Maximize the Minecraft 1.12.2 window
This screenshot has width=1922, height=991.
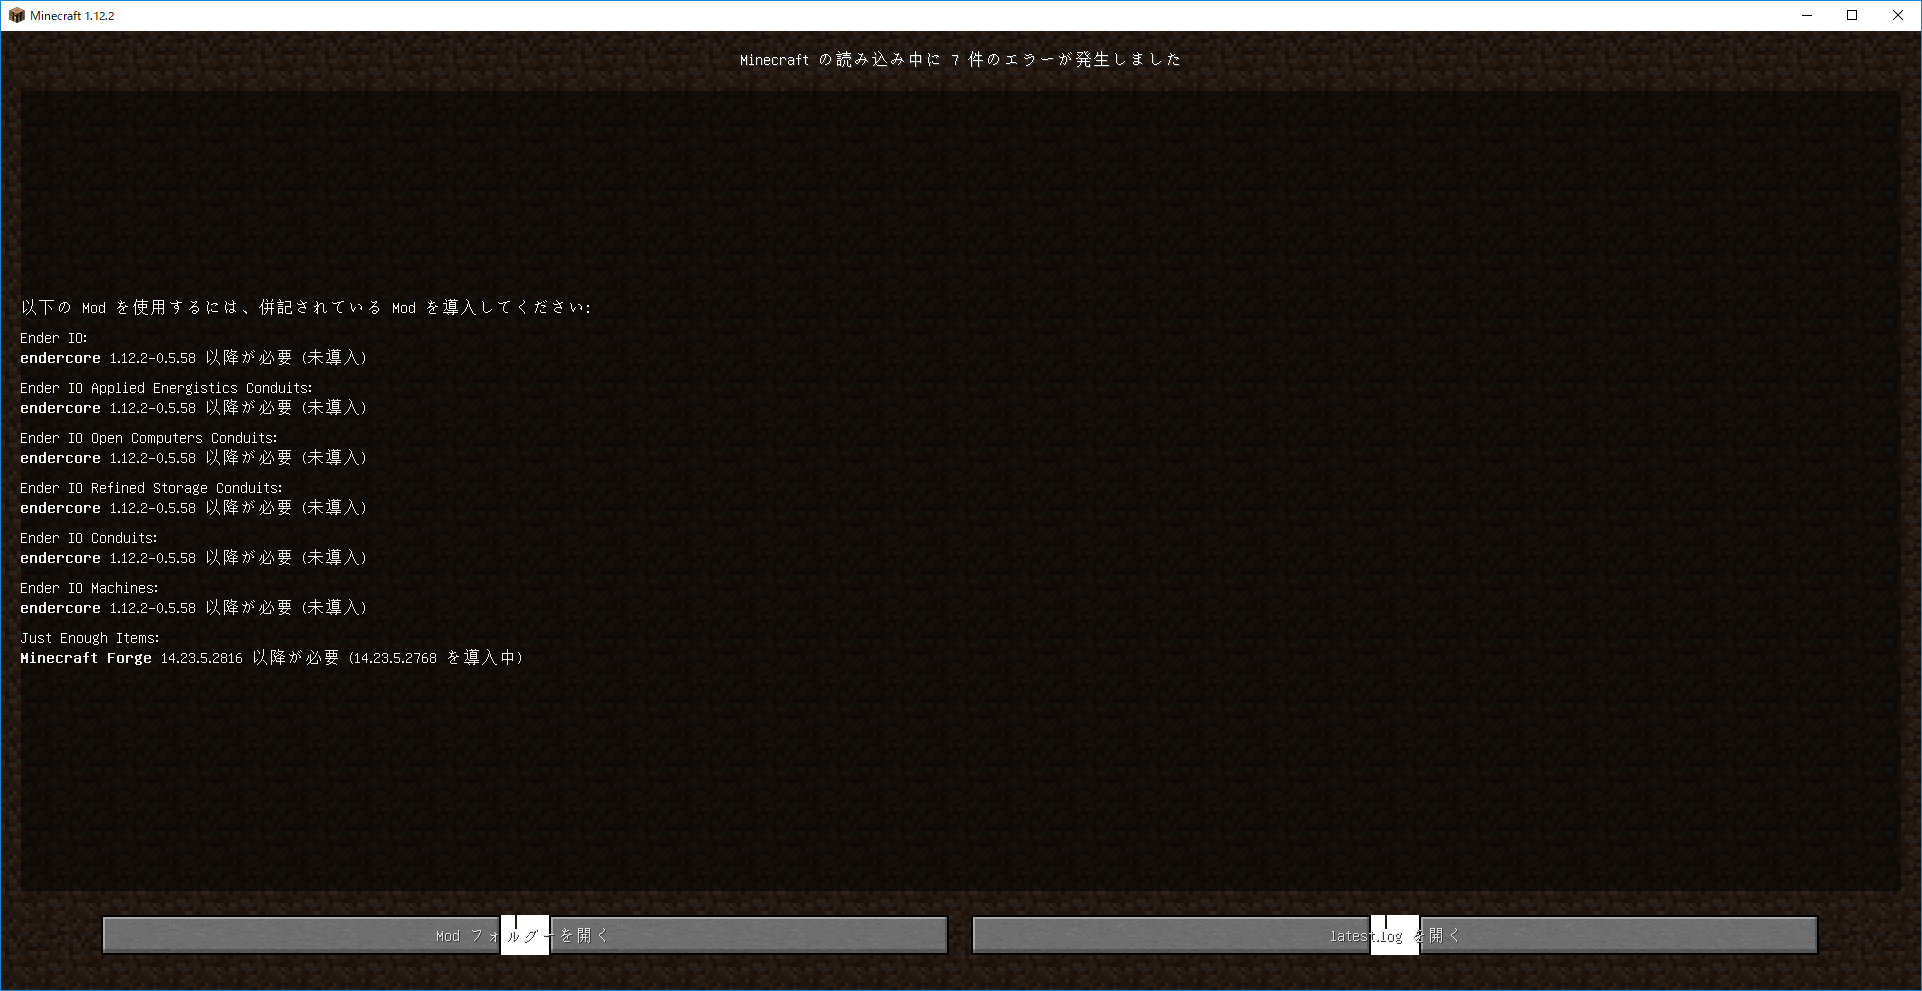(x=1852, y=15)
